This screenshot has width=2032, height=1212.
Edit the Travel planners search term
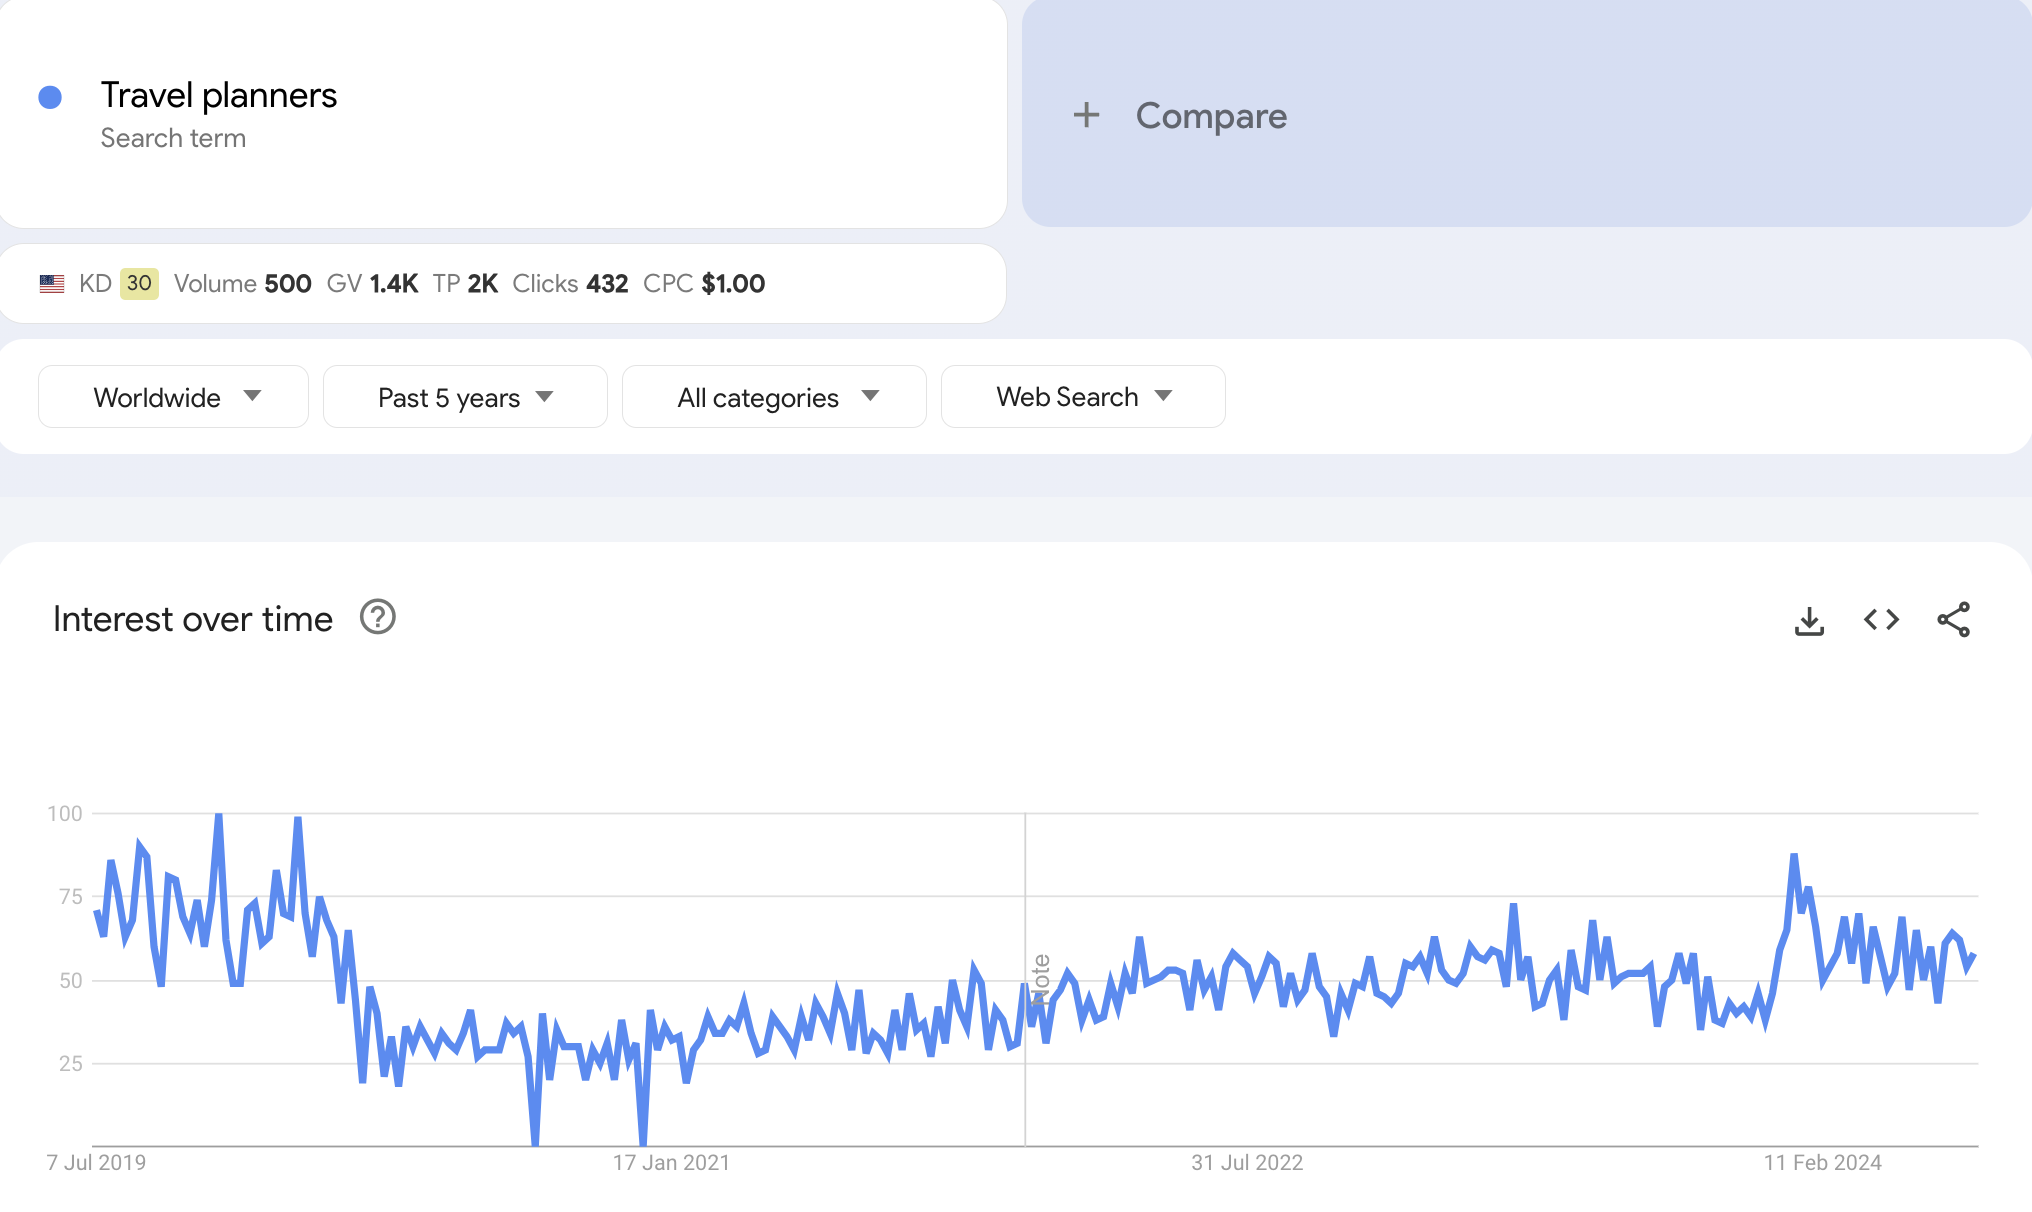click(219, 96)
